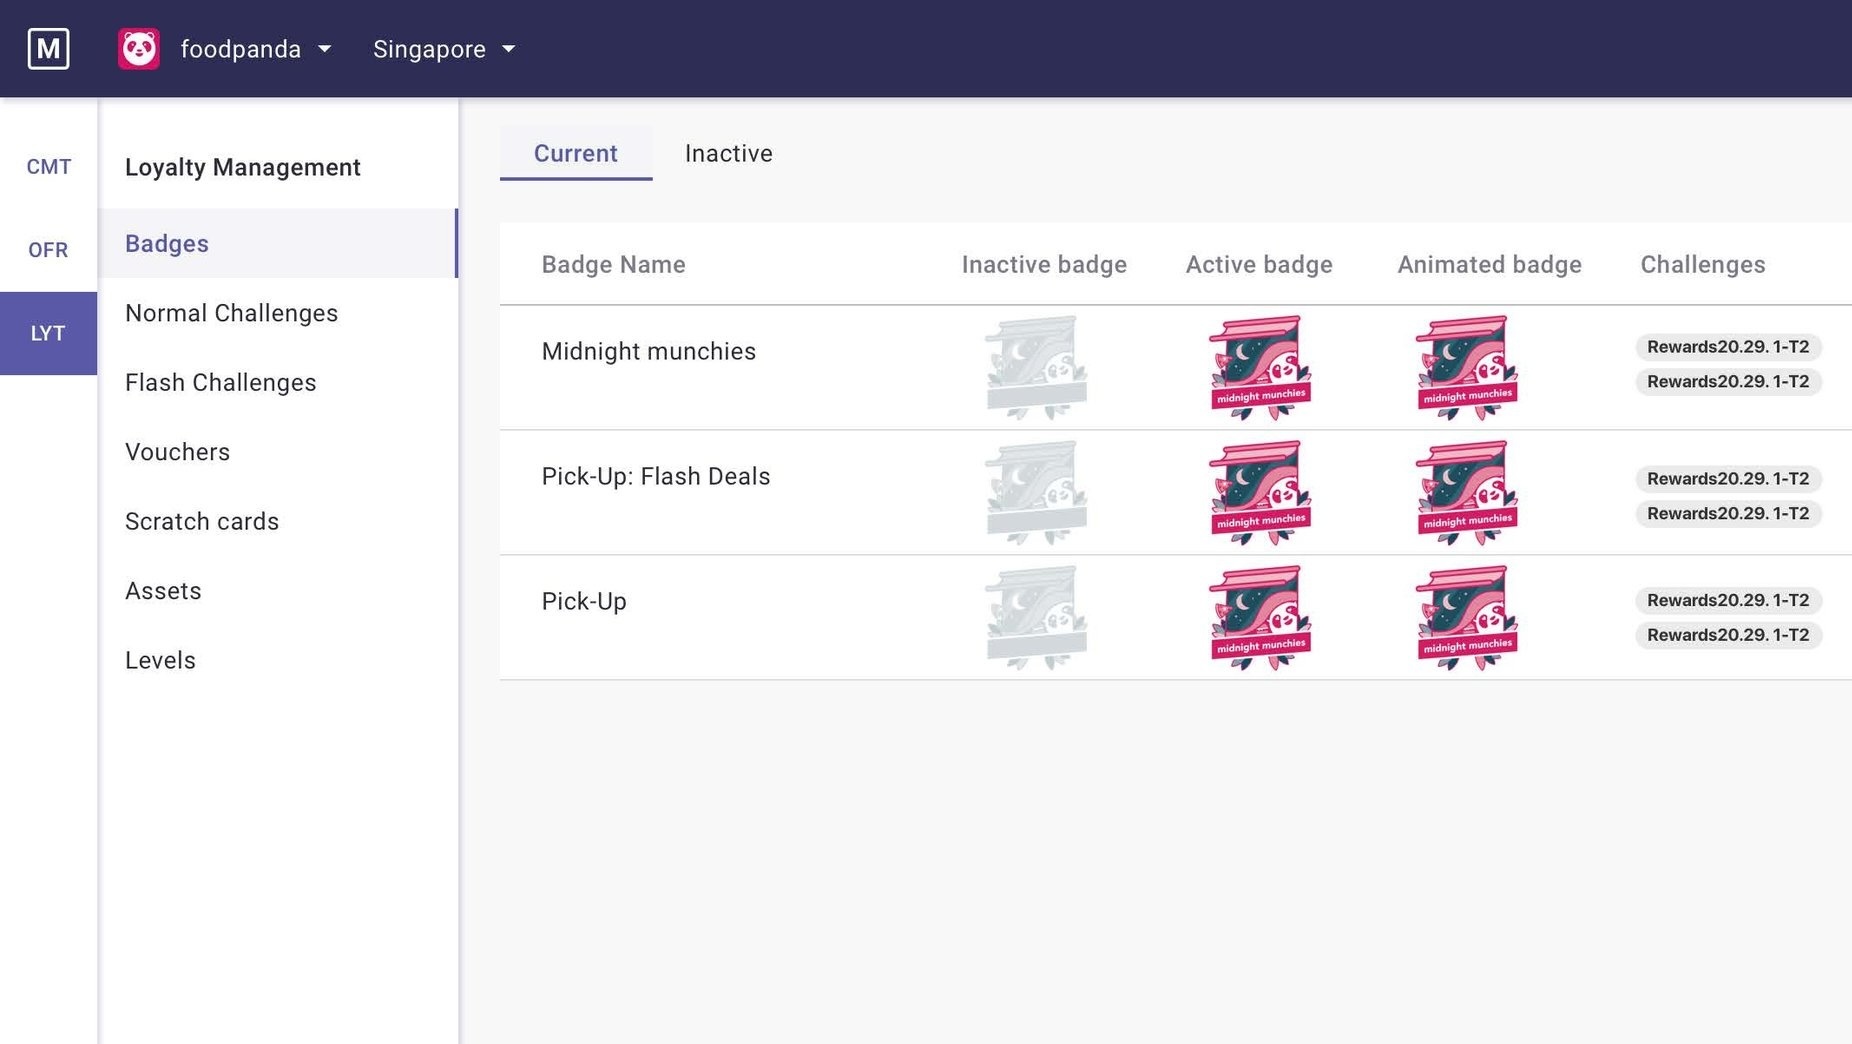The width and height of the screenshot is (1852, 1044).
Task: Select the foodpanda panda icon
Action: pyautogui.click(x=139, y=48)
